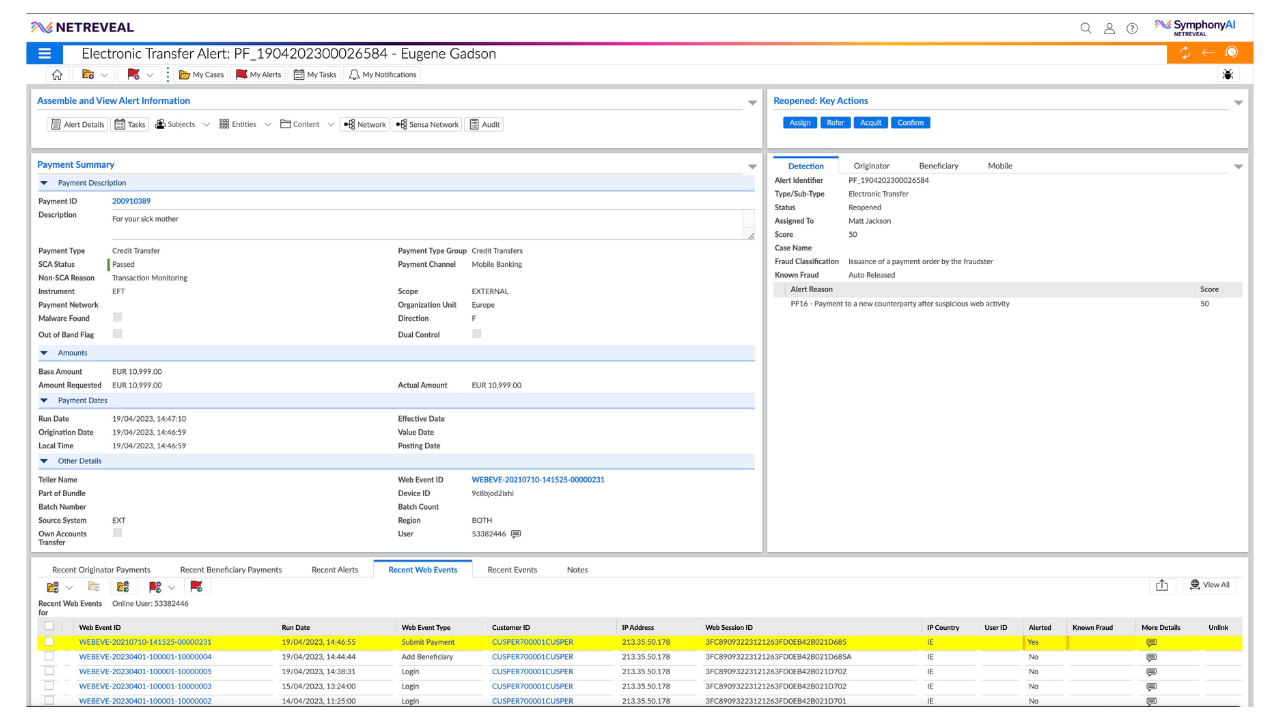Collapse the Payment Description section

point(44,183)
